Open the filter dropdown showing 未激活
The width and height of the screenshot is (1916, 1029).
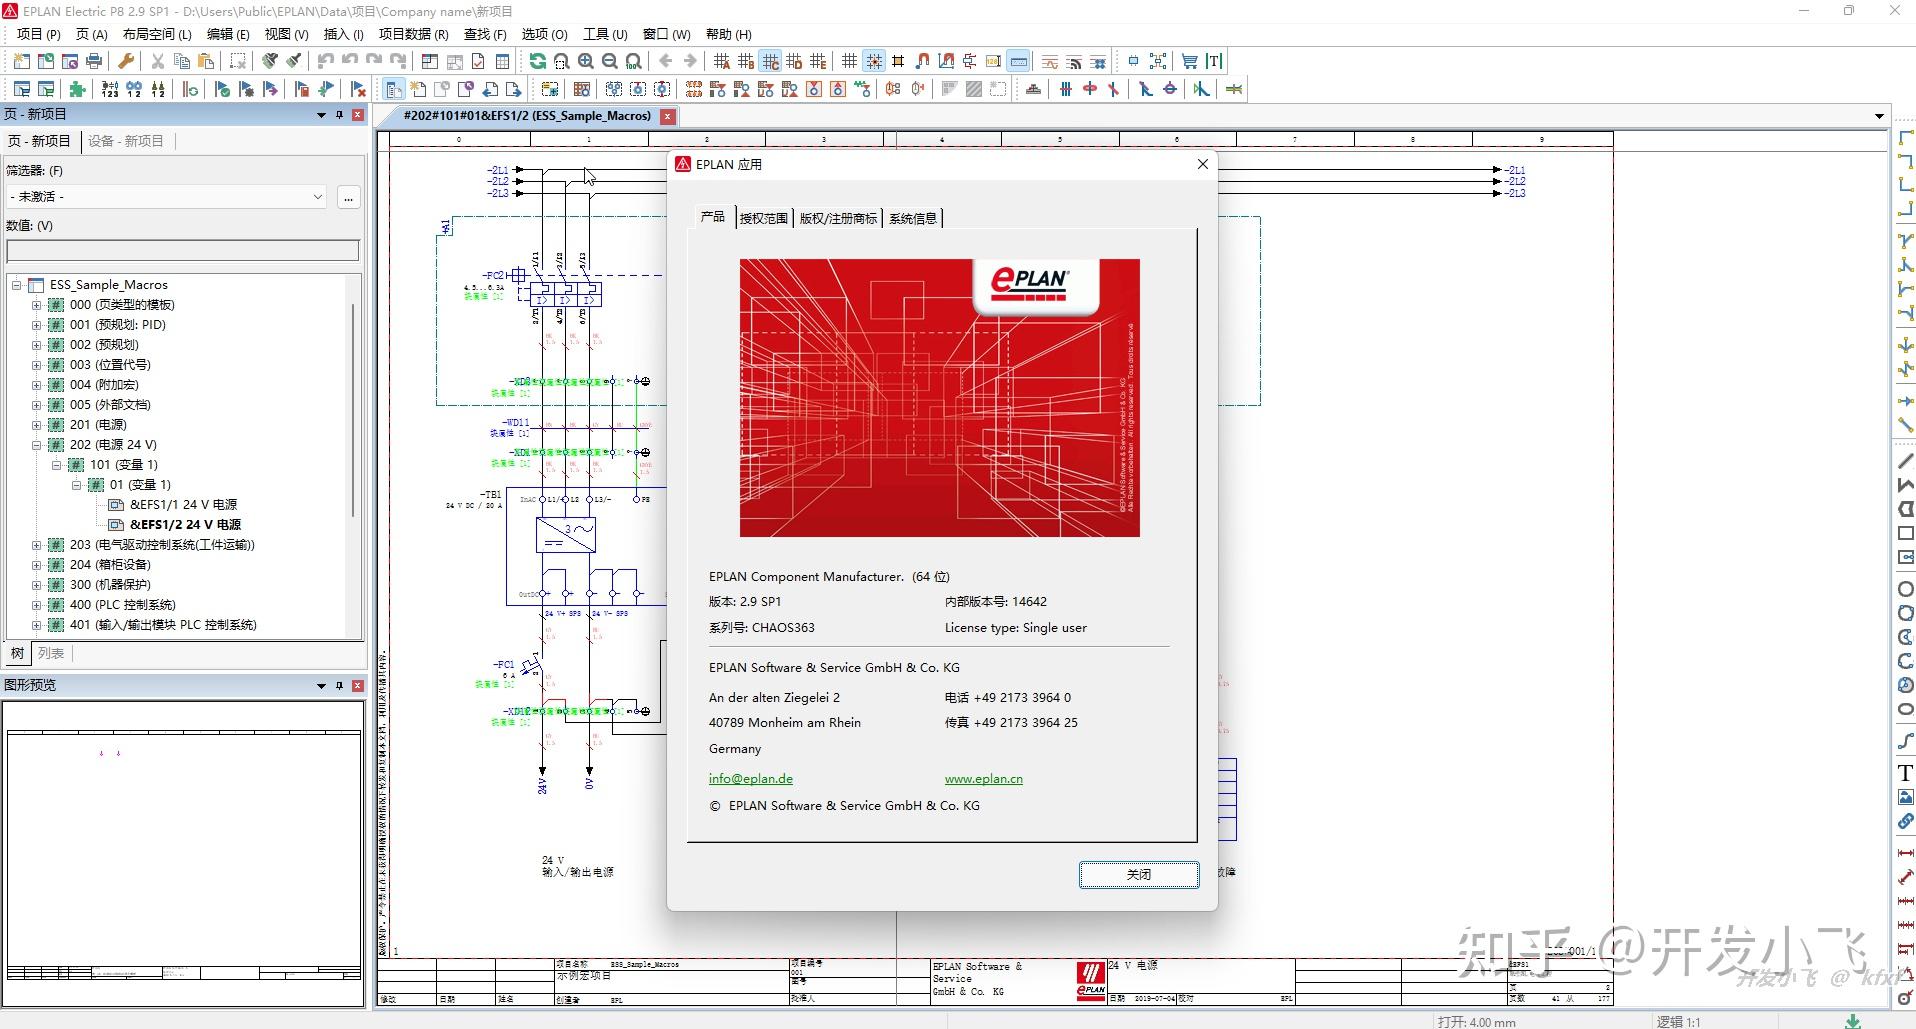pos(167,197)
